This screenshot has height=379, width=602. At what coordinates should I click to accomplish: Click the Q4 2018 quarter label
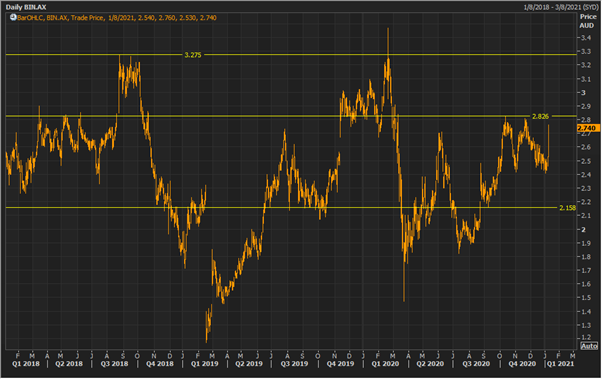click(160, 364)
